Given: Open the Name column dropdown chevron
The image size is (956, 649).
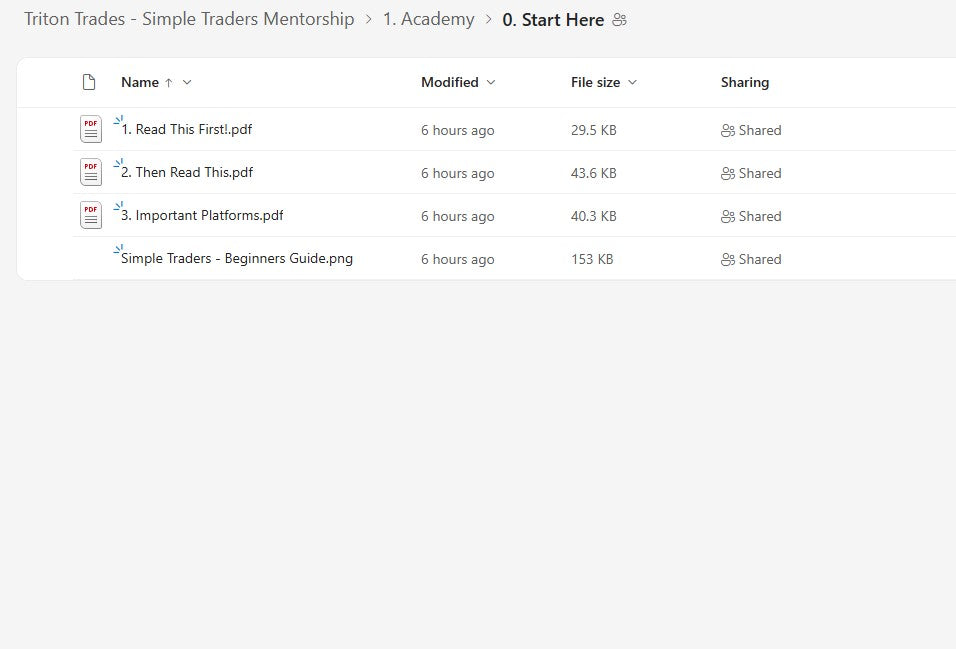Looking at the screenshot, I should [186, 82].
